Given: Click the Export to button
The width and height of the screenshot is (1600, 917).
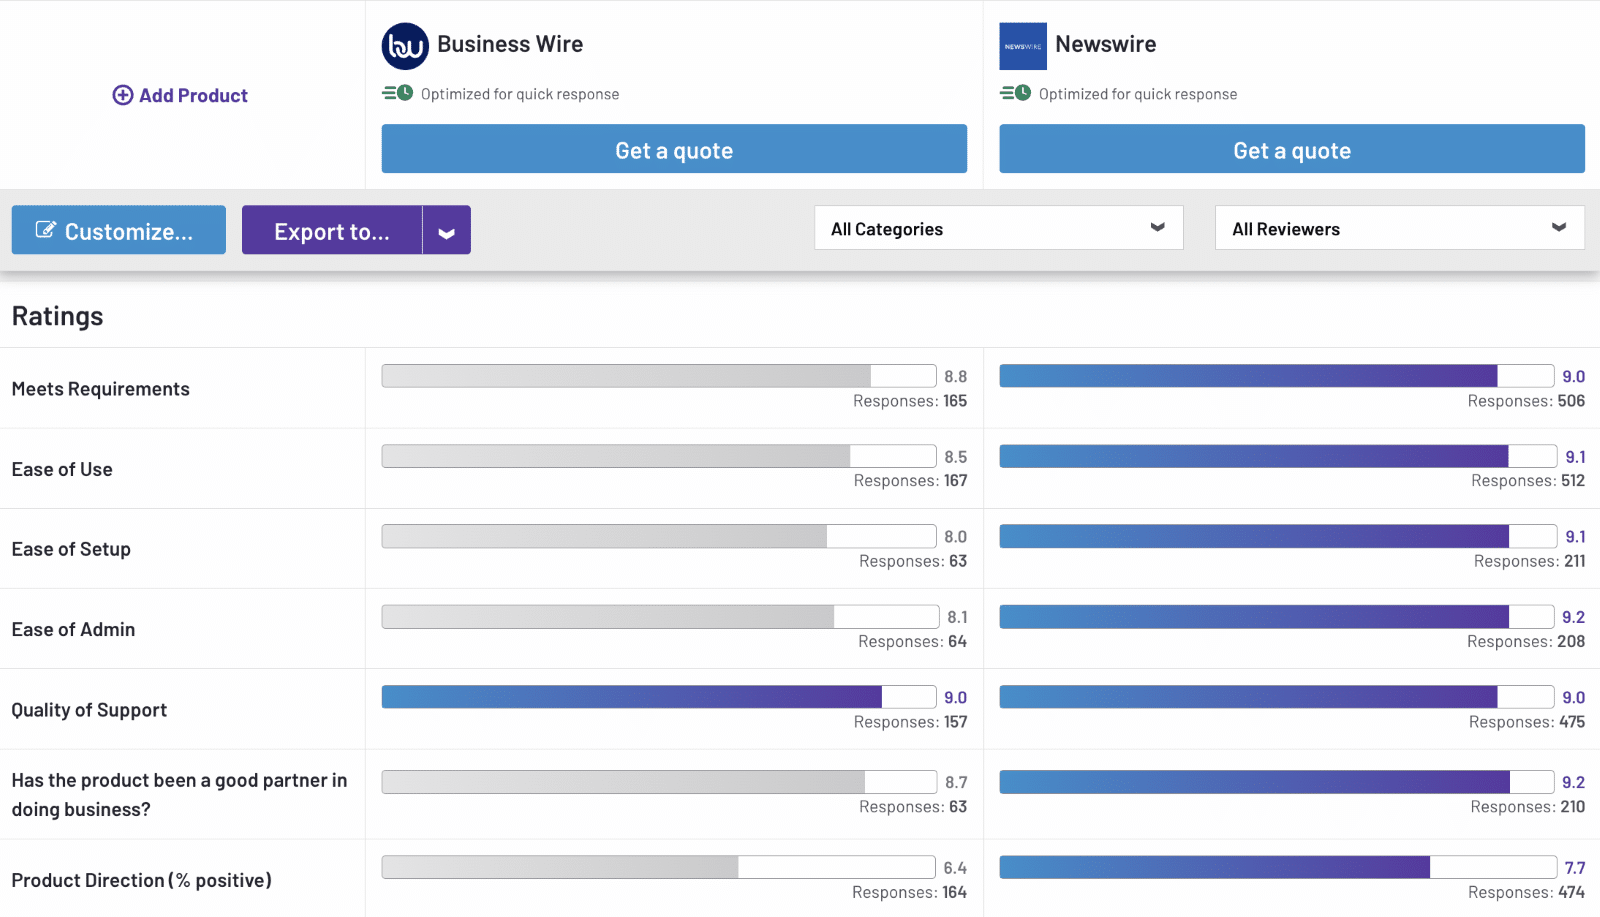Looking at the screenshot, I should pos(332,230).
